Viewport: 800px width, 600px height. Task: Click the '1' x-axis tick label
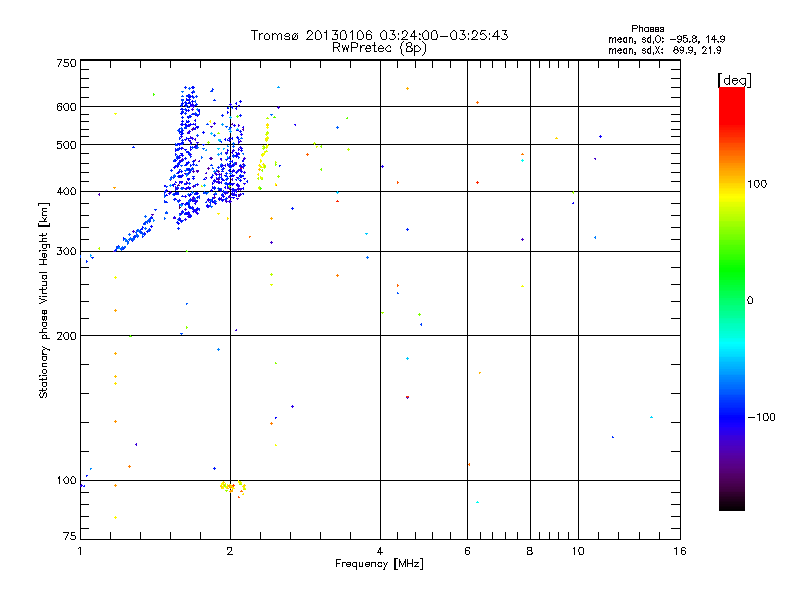pos(80,551)
